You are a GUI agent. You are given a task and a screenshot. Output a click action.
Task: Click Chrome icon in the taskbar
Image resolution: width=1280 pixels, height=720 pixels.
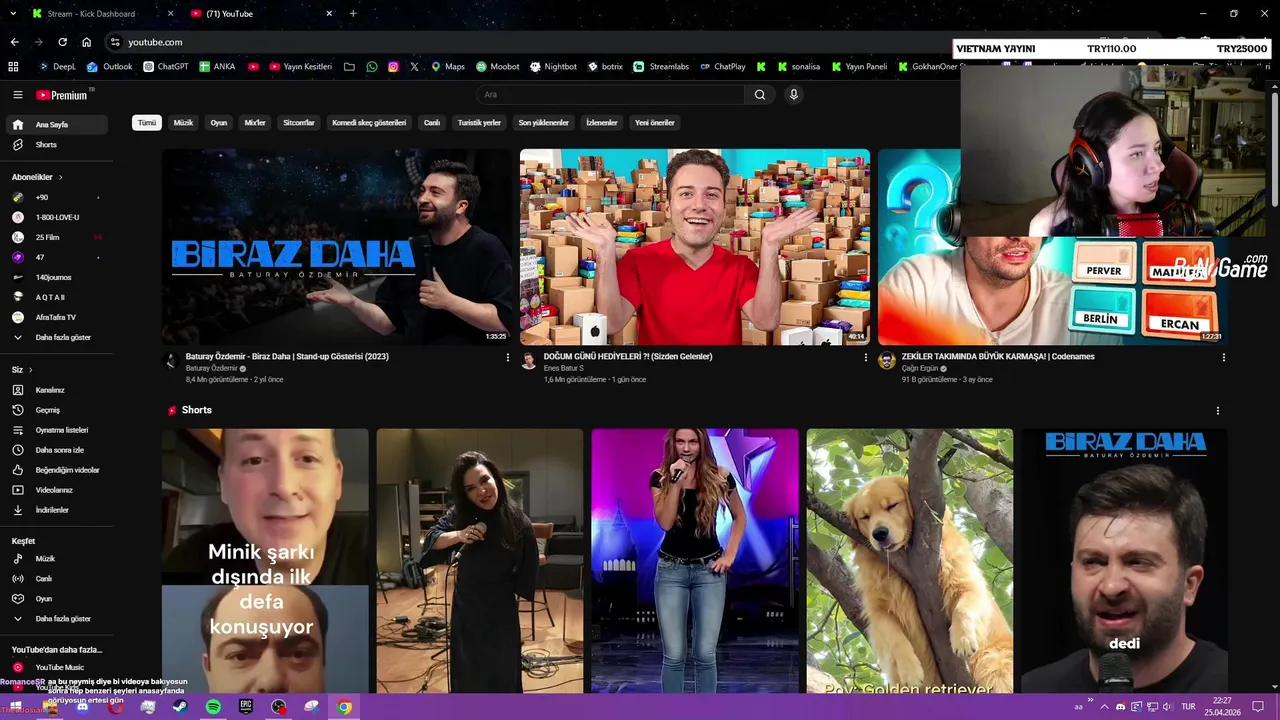coord(344,707)
